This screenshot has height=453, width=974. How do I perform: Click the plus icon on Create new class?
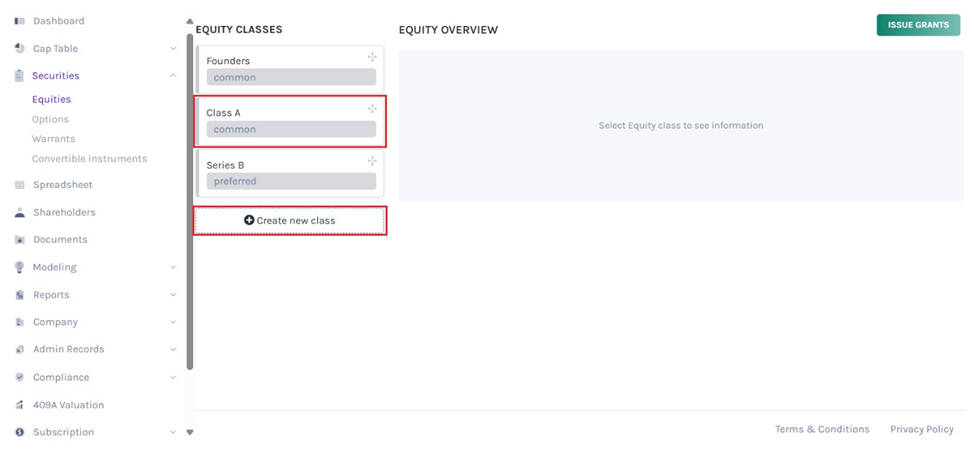(x=249, y=221)
